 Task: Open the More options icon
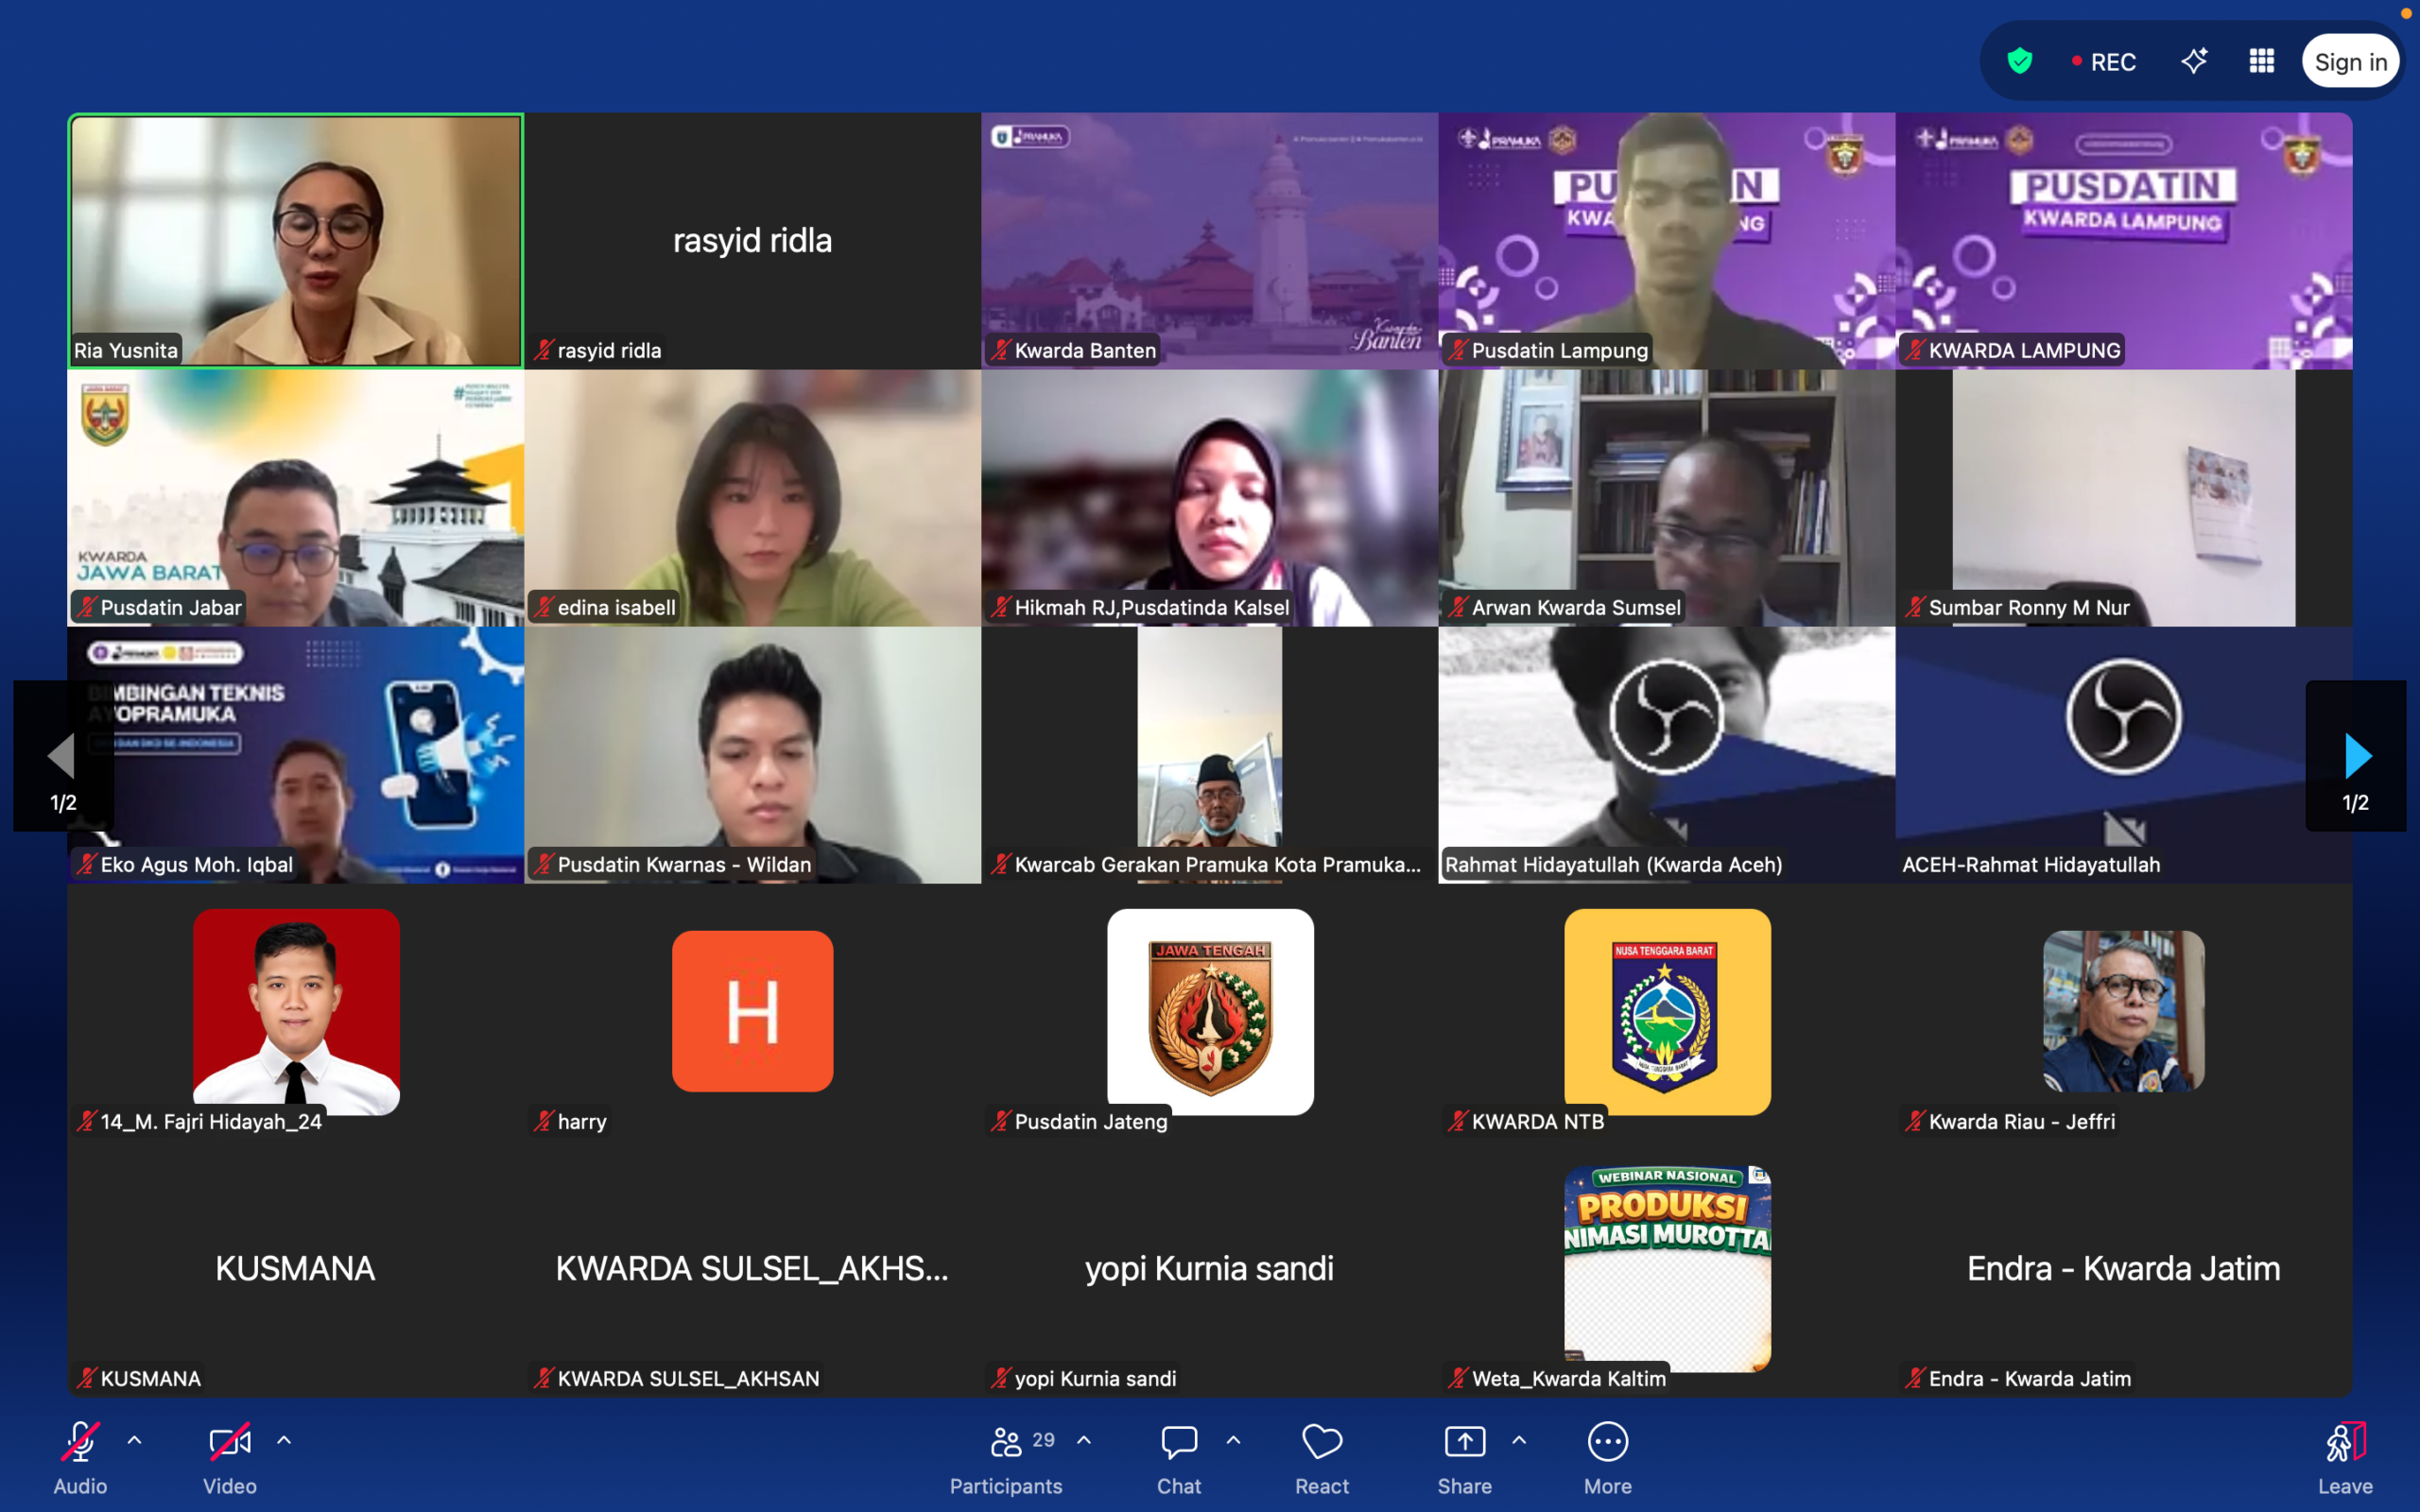(x=1607, y=1442)
